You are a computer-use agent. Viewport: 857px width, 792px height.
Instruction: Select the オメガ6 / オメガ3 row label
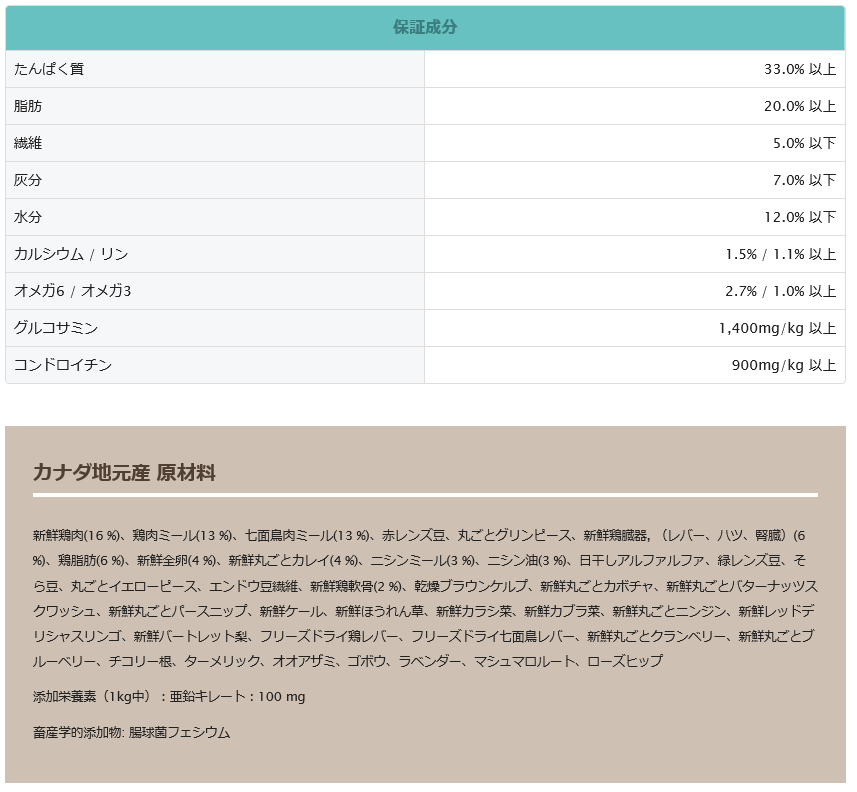click(73, 291)
